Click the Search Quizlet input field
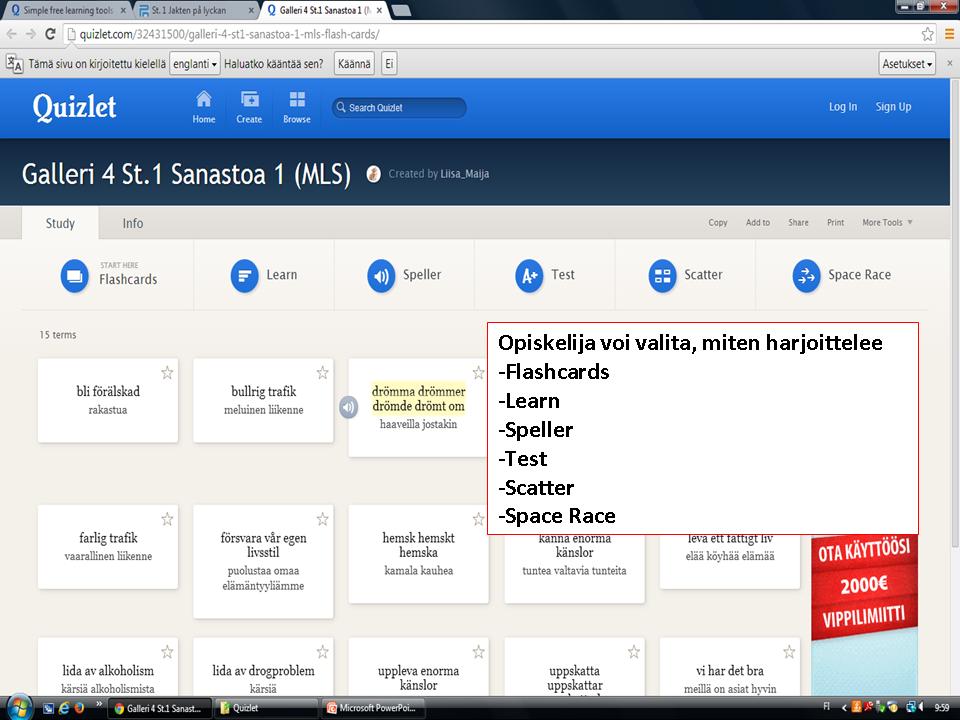Screen dimensions: 960x720 pos(400,108)
